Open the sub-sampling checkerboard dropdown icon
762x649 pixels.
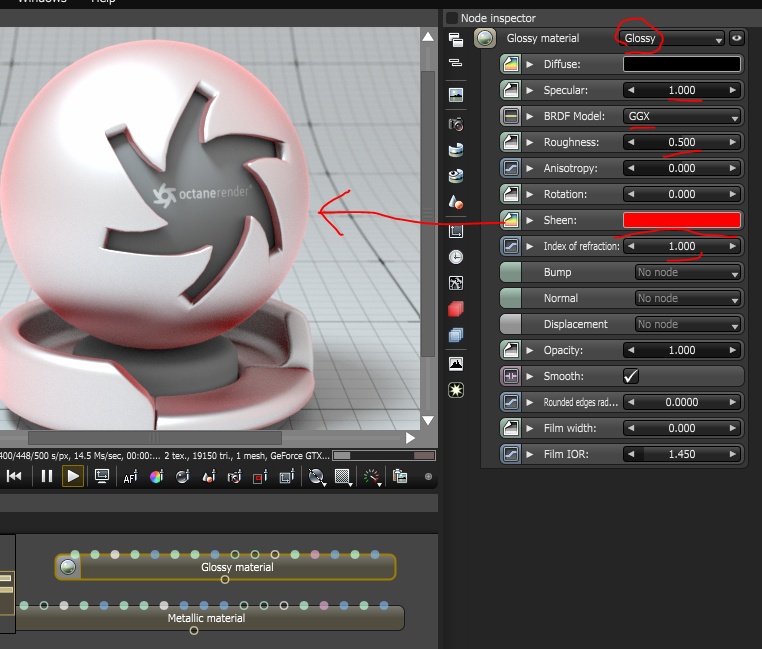(343, 477)
